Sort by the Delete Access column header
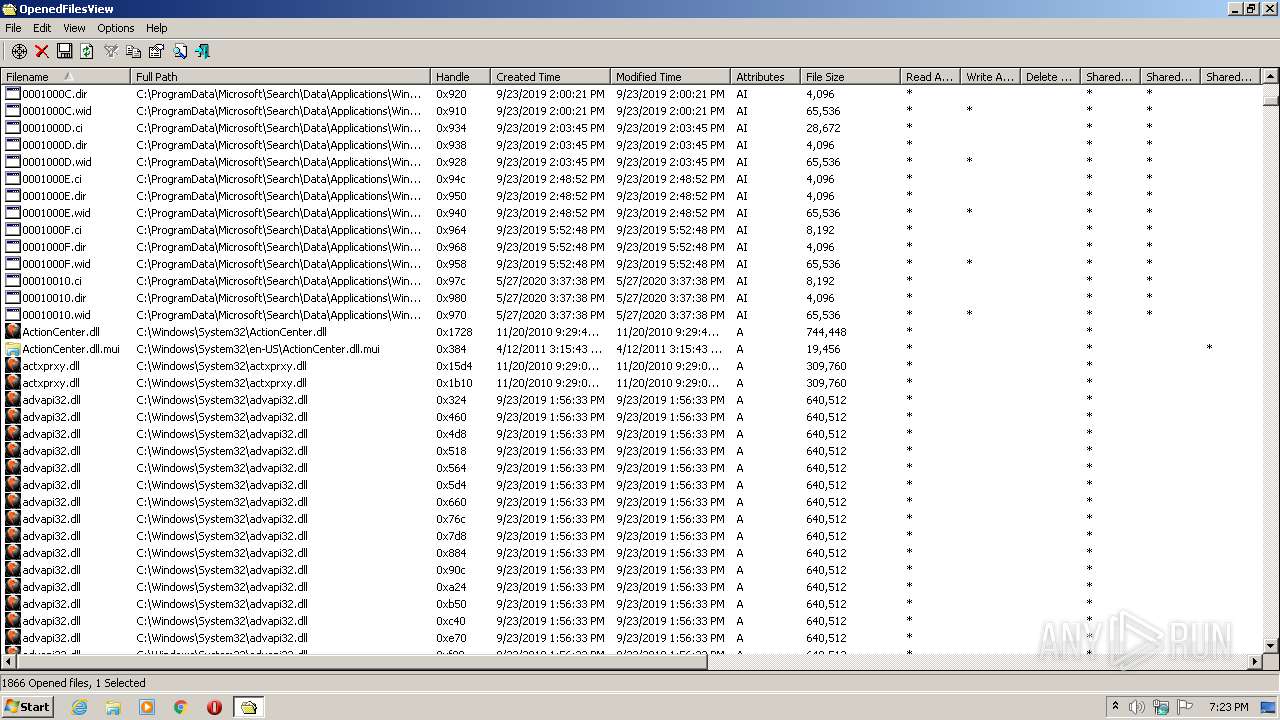 [x=1050, y=76]
